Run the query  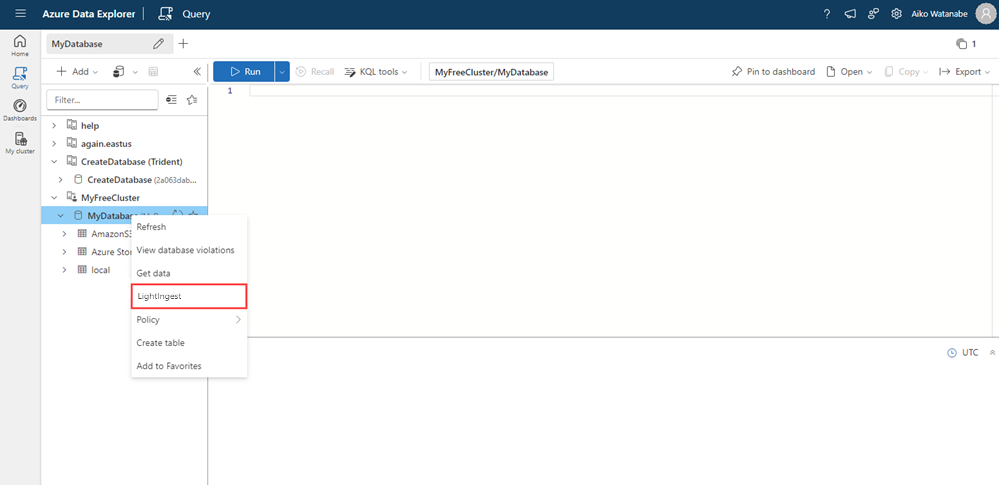(x=245, y=71)
